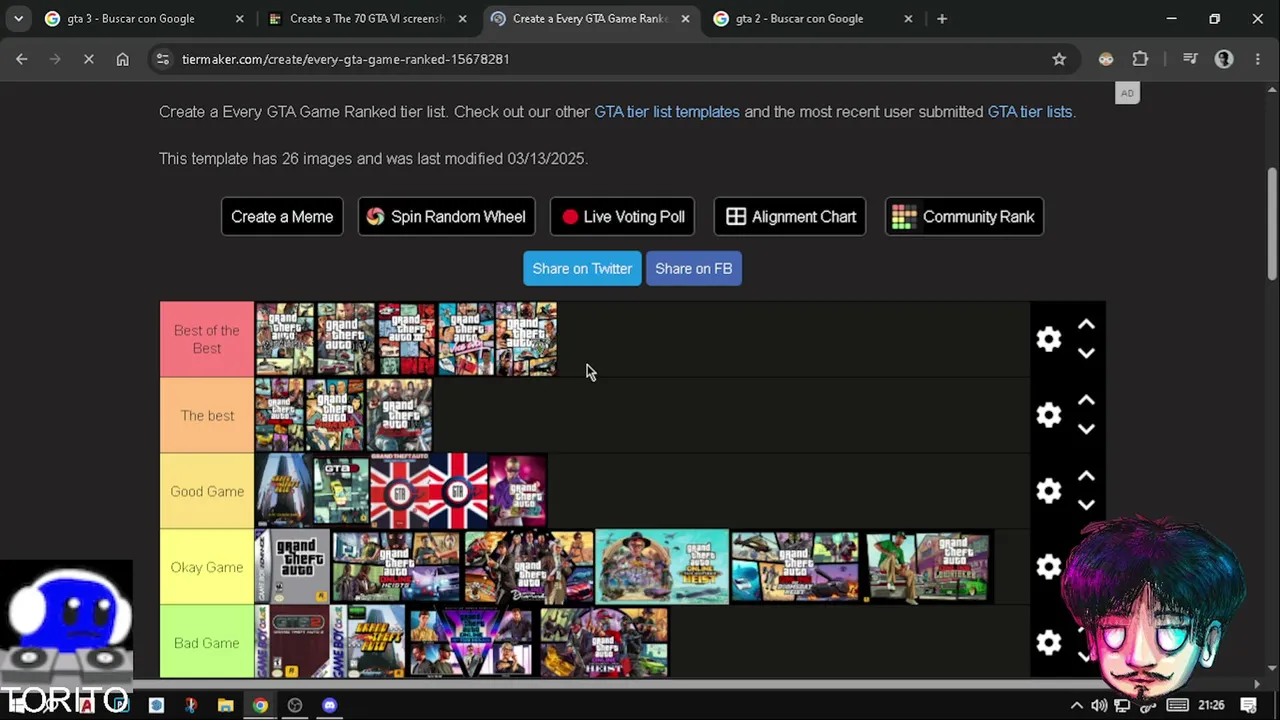Open settings gear for Good Game row
Viewport: 1280px width, 720px height.
coord(1048,491)
